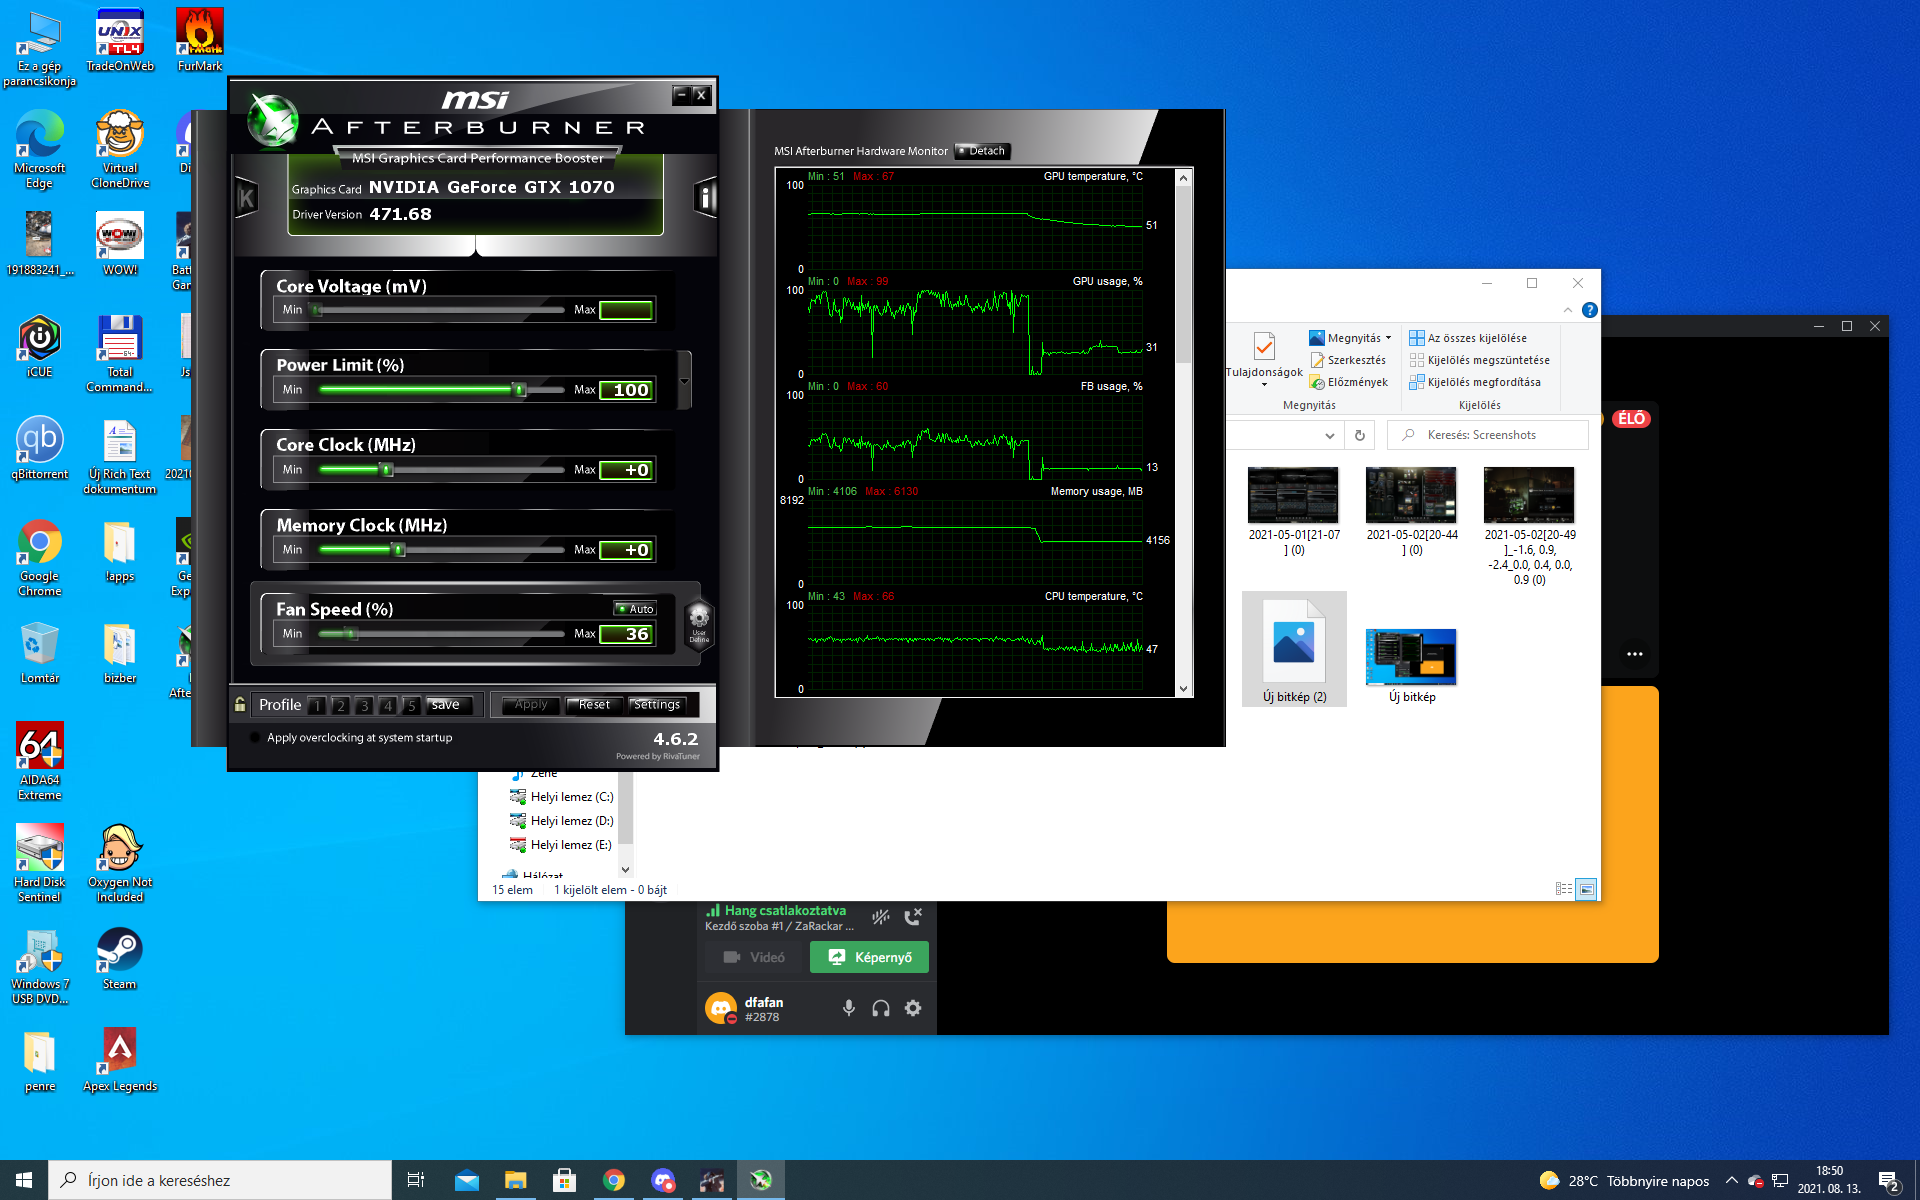This screenshot has height=1200, width=1920.
Task: Open Discord user settings gear
Action: coord(913,1008)
